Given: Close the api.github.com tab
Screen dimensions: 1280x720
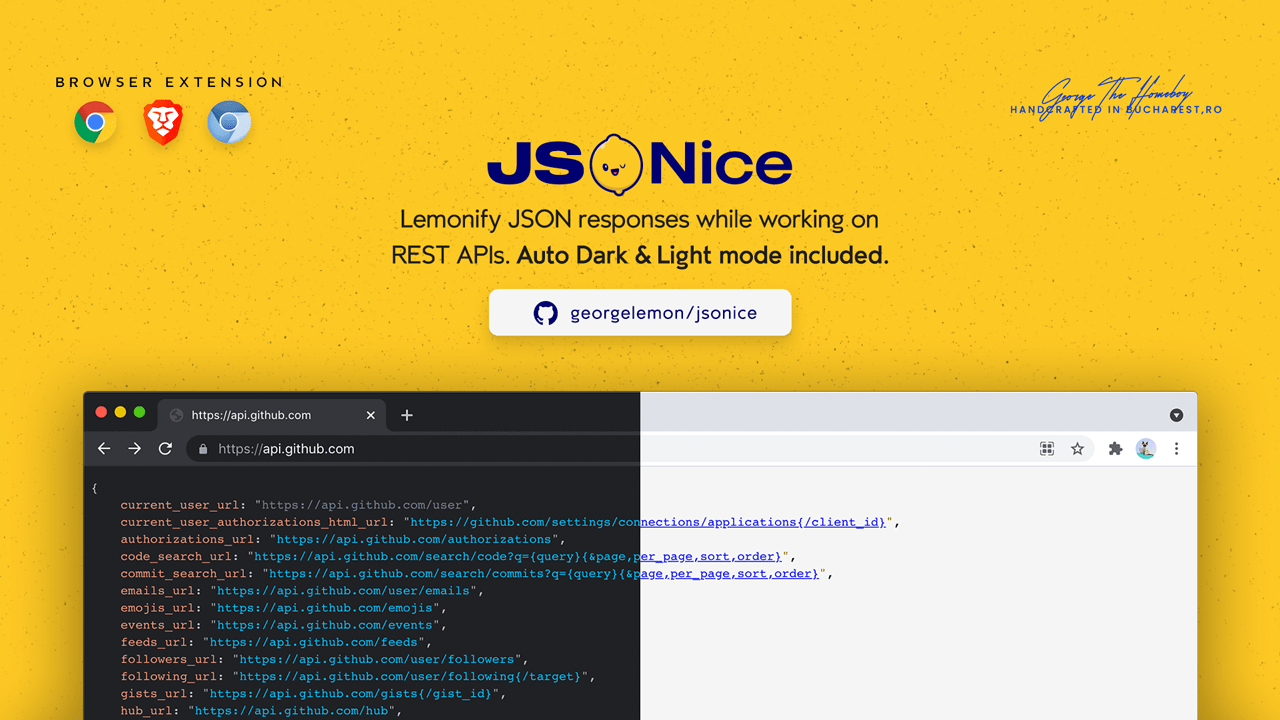Looking at the screenshot, I should pos(371,415).
